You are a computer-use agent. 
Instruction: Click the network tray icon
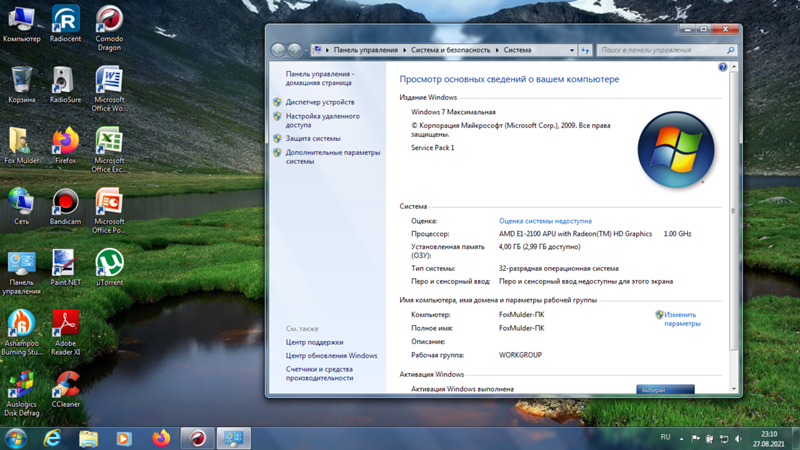(724, 439)
